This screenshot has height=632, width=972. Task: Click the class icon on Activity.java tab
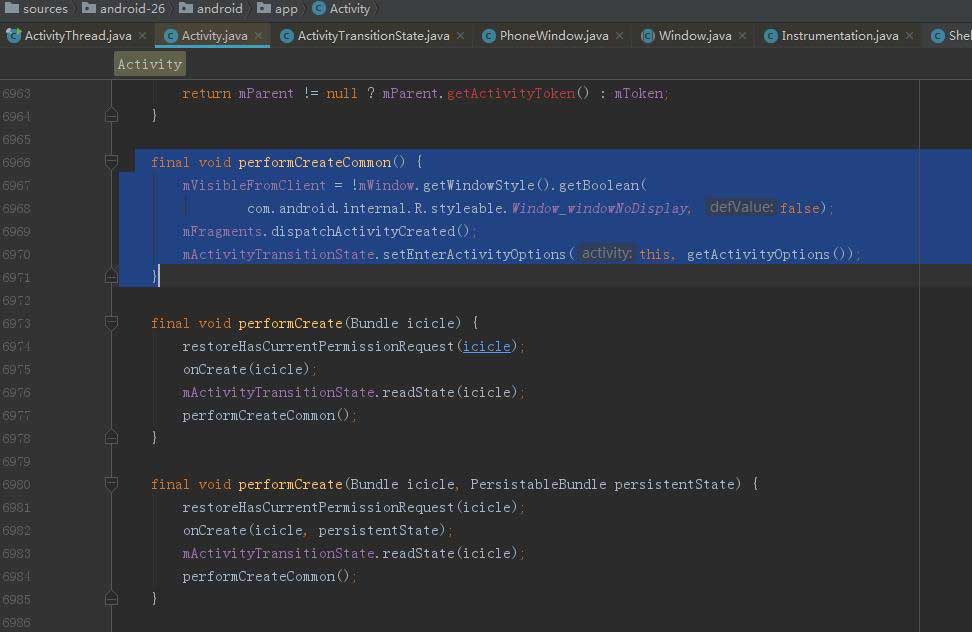pyautogui.click(x=170, y=37)
